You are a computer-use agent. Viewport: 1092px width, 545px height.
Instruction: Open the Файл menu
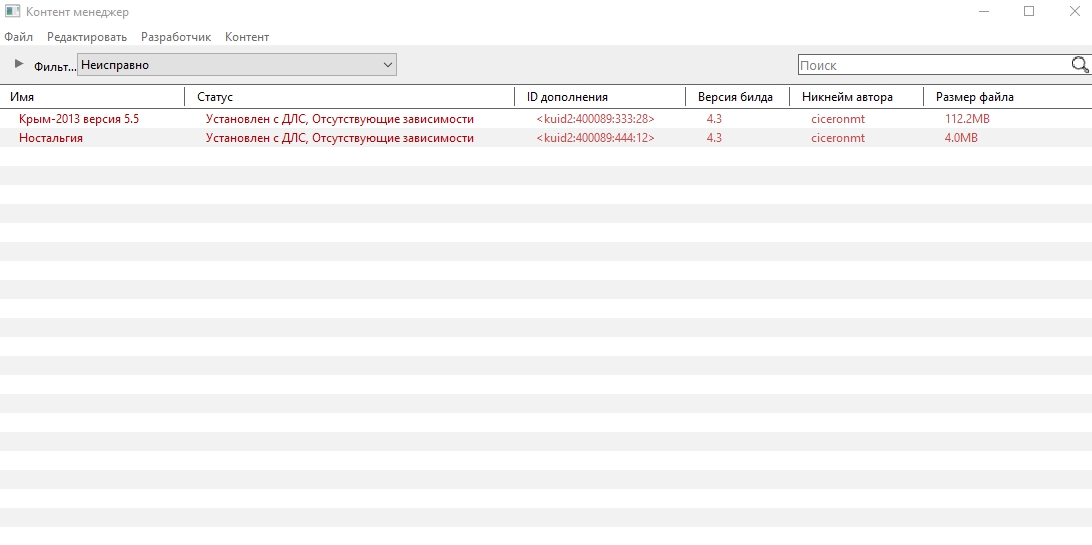coord(18,37)
